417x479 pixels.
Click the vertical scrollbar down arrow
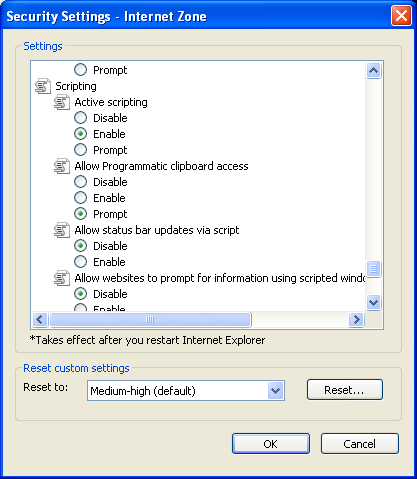pyautogui.click(x=373, y=302)
